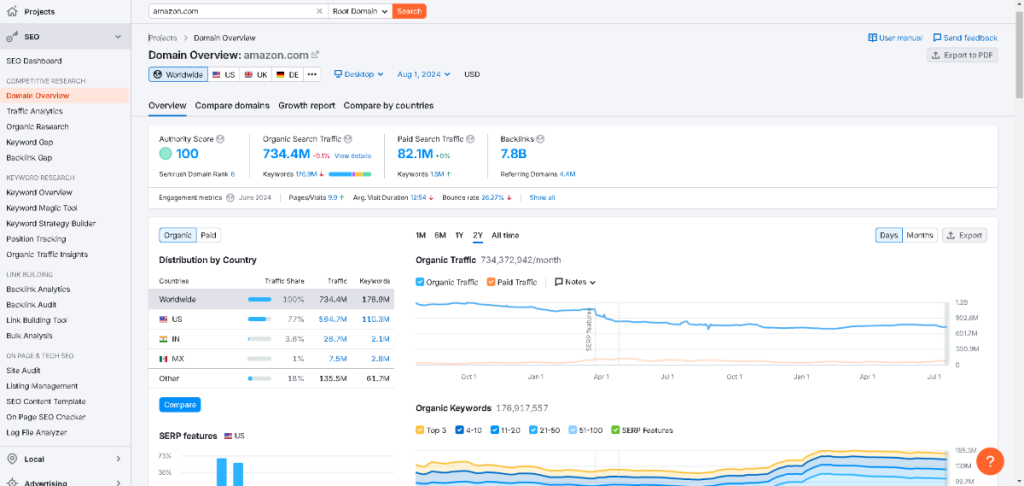Click the Projects home icon in sidebar
This screenshot has width=1024, height=486.
(12, 12)
